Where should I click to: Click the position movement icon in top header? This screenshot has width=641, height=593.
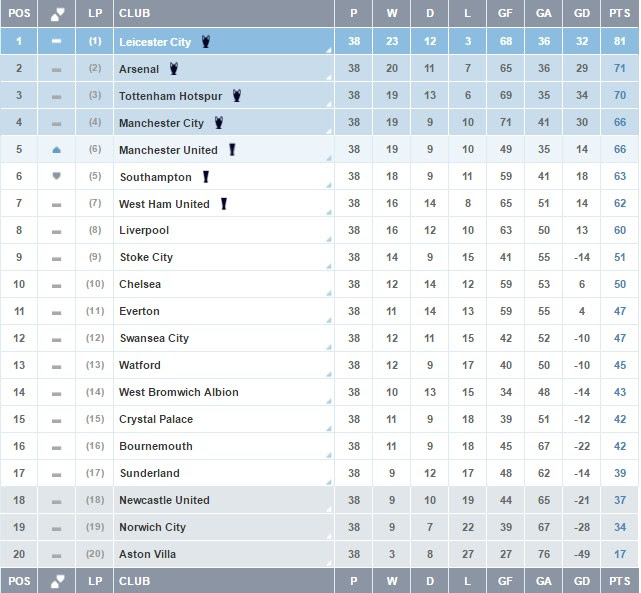pyautogui.click(x=57, y=13)
